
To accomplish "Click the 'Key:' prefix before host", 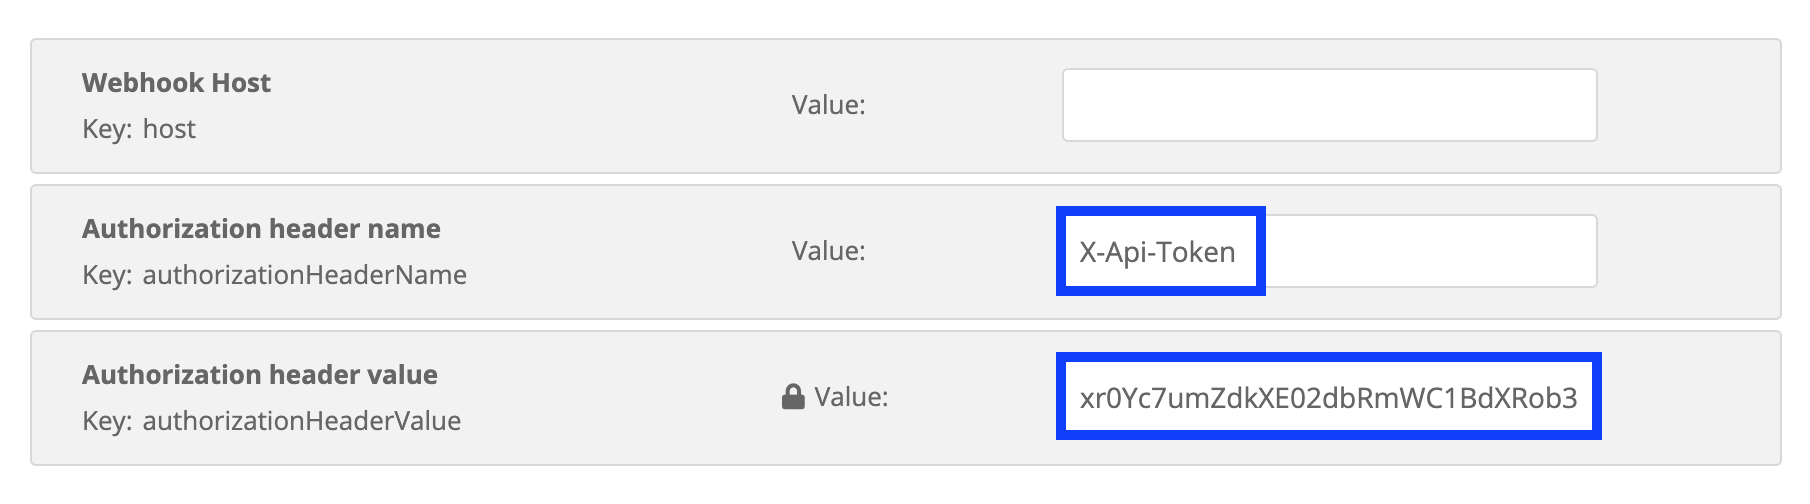I will tap(107, 129).
